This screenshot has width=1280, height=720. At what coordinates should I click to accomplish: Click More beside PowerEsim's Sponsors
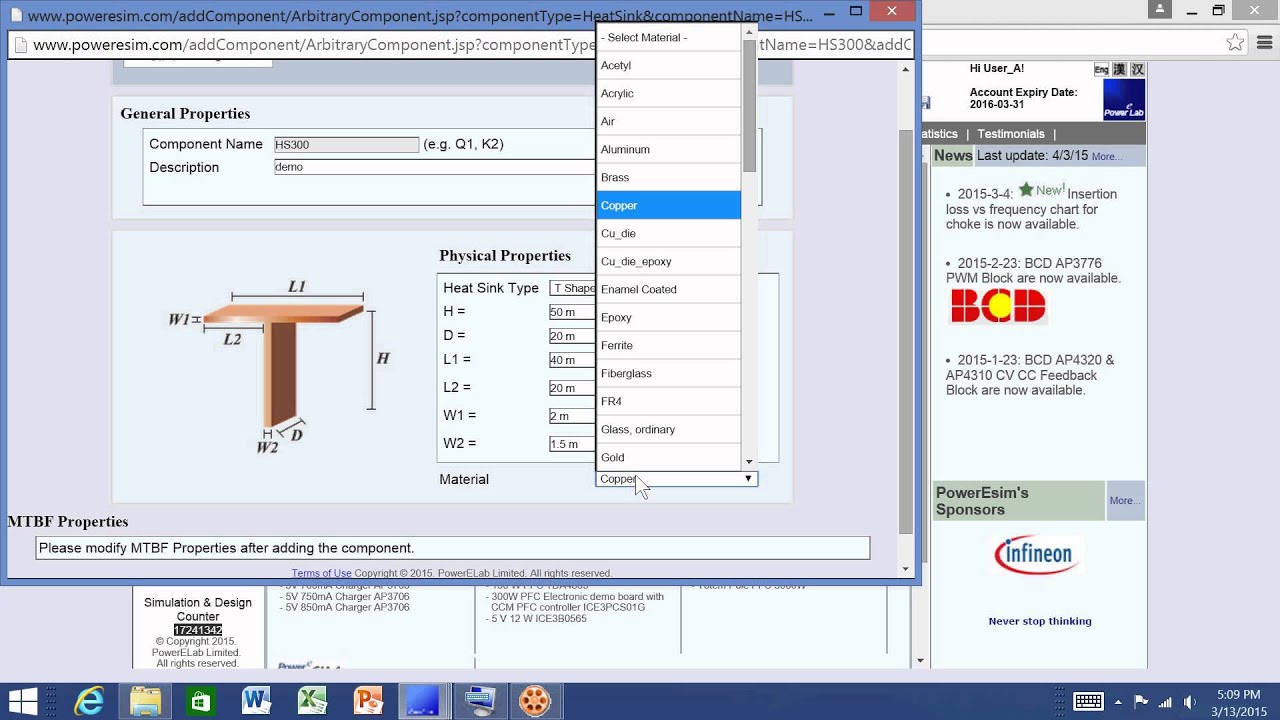1123,501
